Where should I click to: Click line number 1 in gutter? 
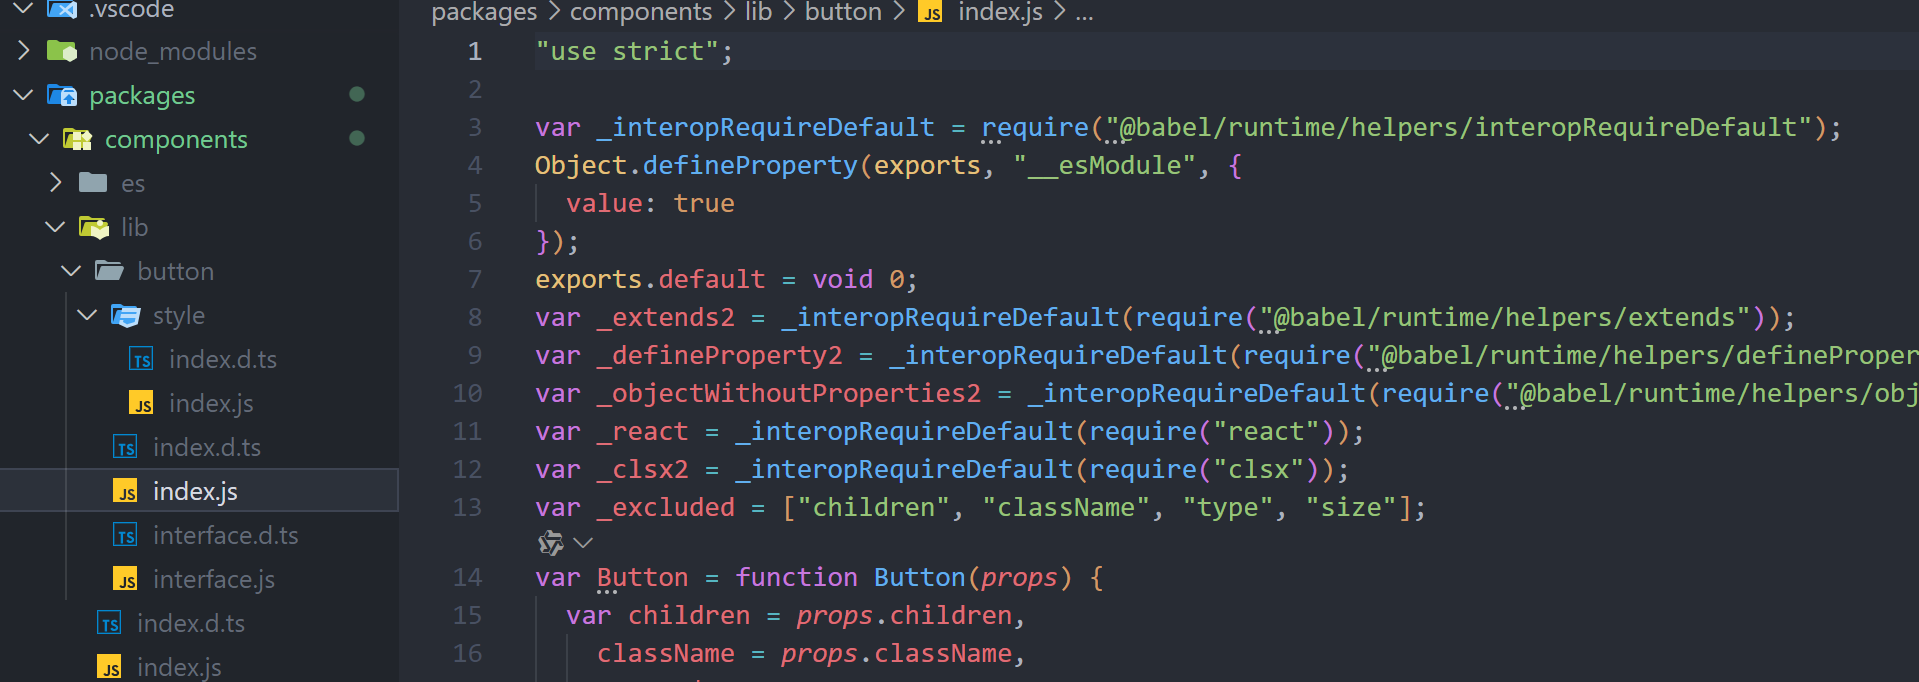click(475, 51)
